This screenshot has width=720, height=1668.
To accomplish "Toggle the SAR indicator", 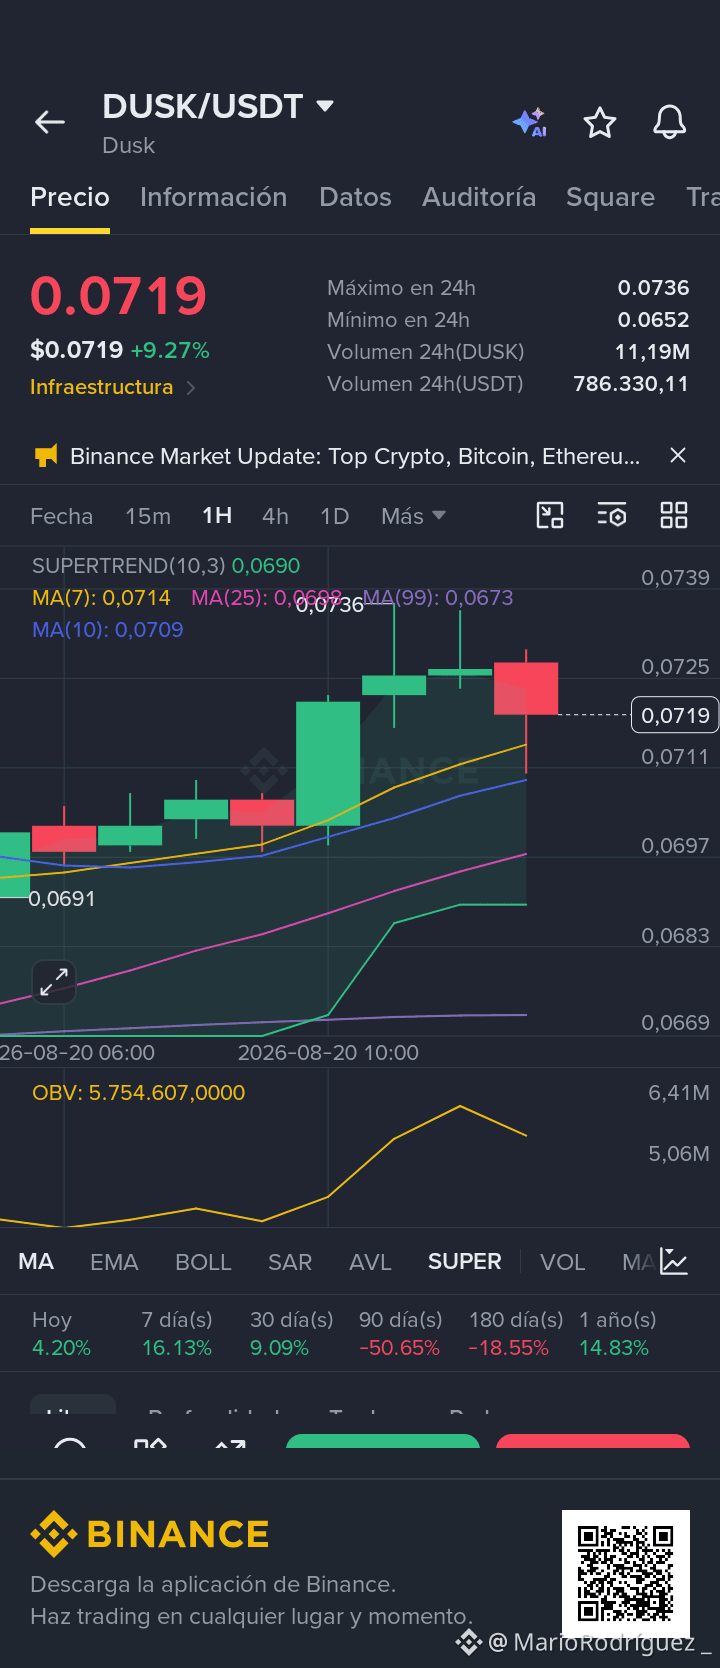I will [x=290, y=1262].
